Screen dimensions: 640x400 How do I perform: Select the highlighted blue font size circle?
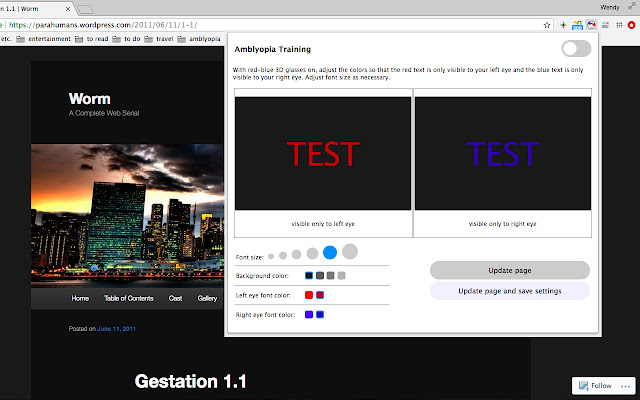pos(330,253)
